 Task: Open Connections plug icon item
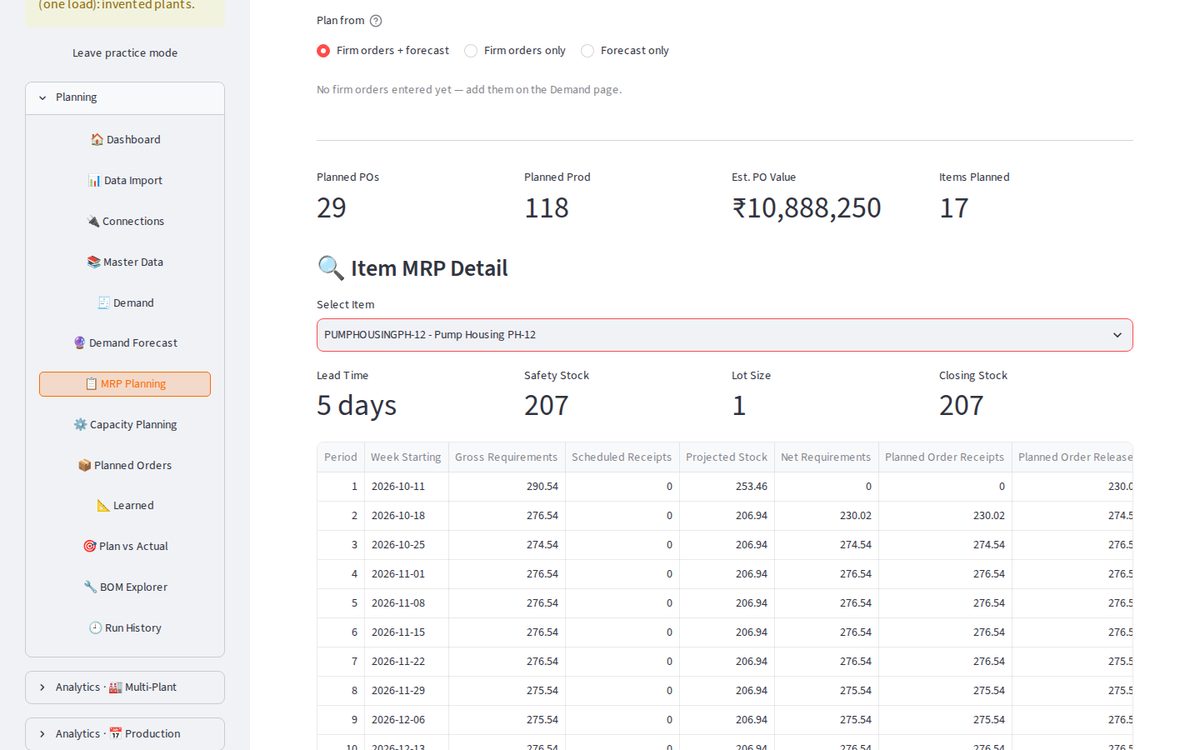125,221
